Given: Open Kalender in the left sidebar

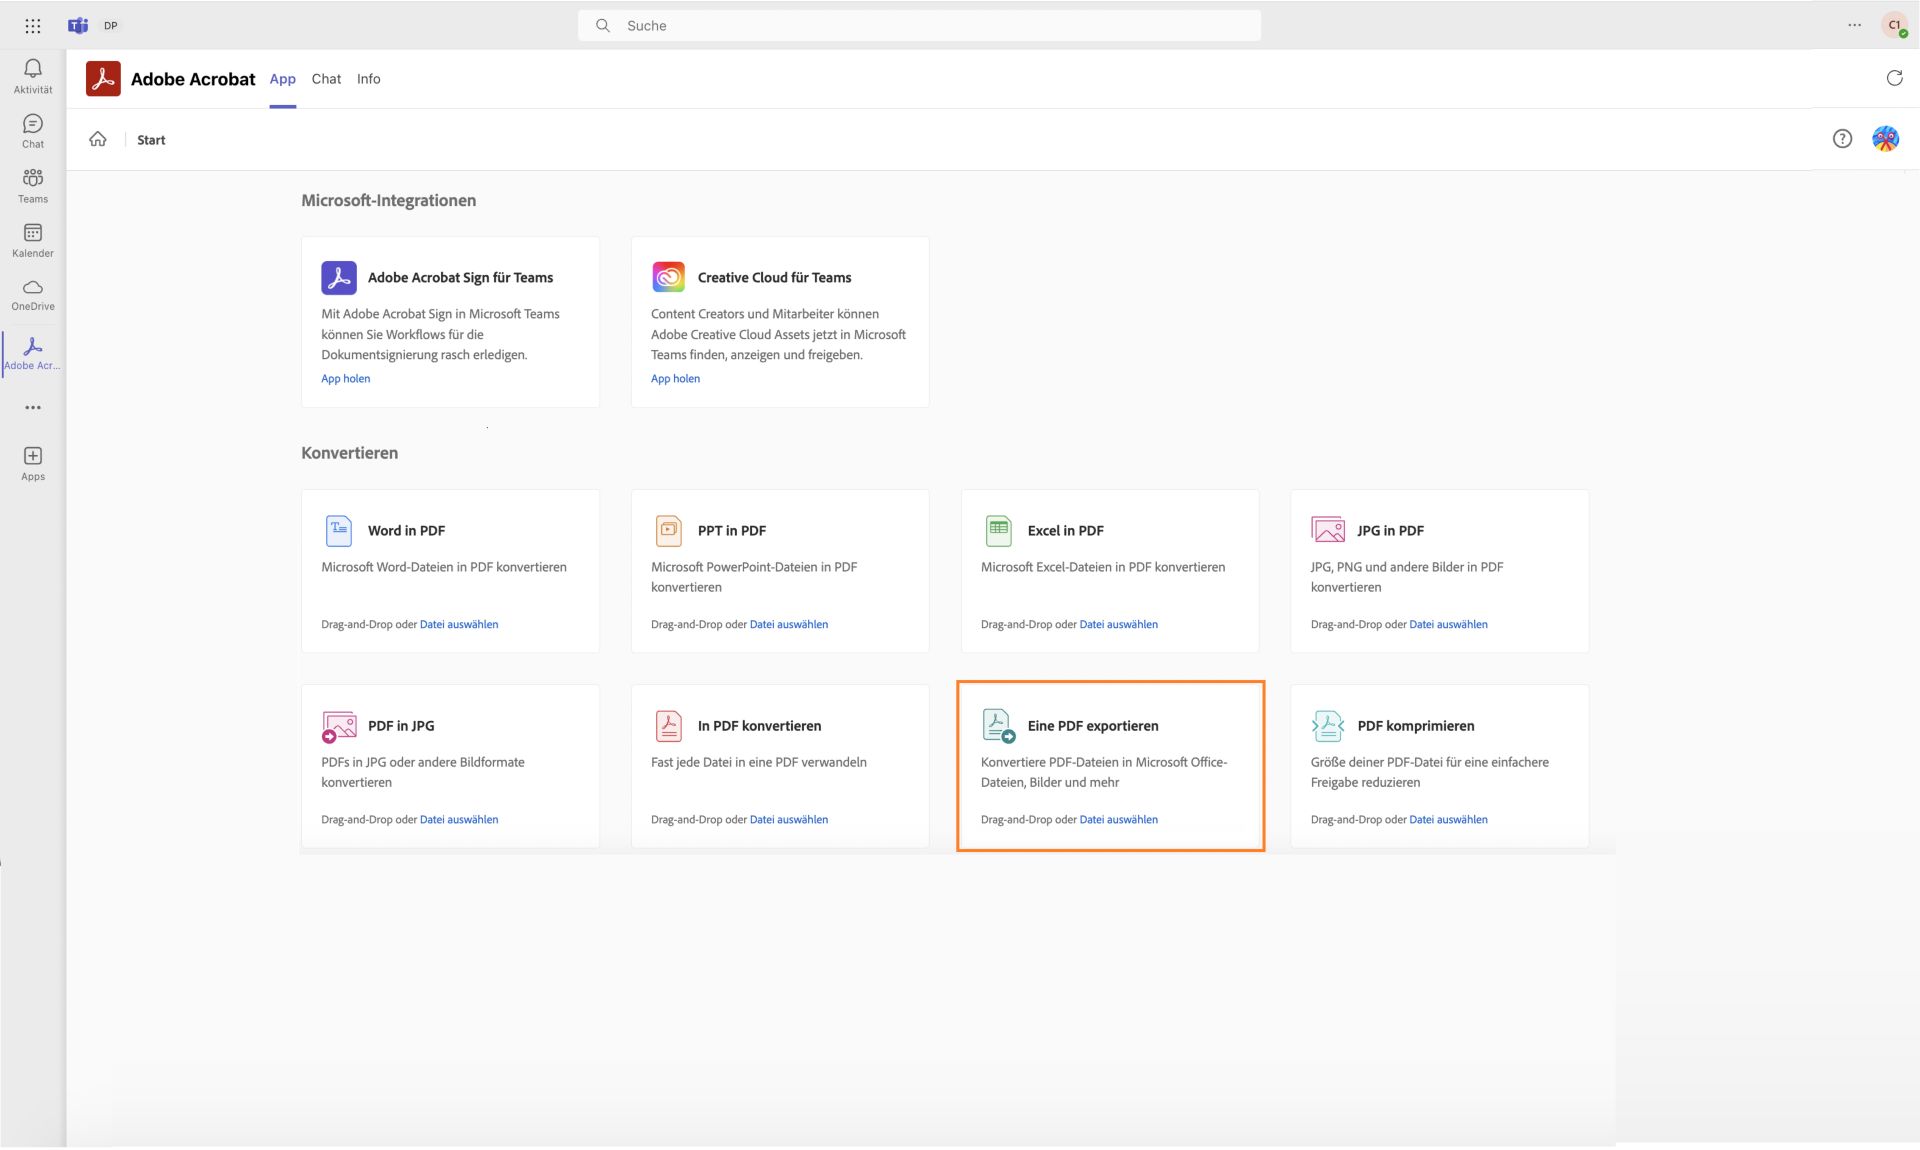Looking at the screenshot, I should pos(33,240).
